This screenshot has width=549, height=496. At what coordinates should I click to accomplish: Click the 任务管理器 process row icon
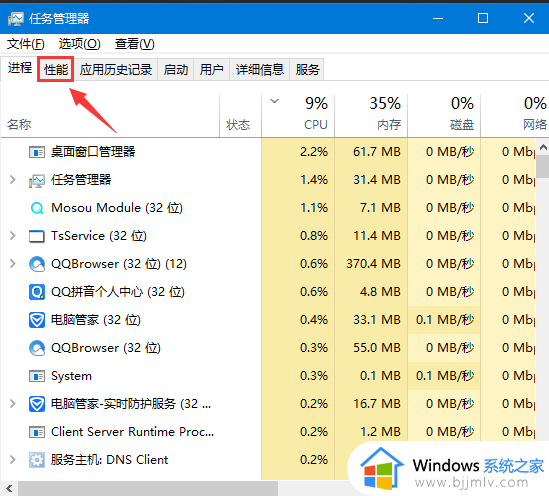point(37,180)
